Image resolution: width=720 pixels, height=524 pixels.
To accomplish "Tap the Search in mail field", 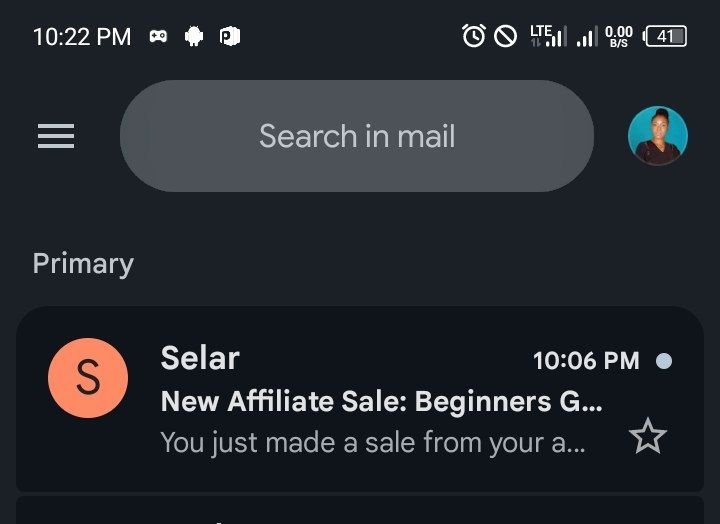I will point(357,136).
